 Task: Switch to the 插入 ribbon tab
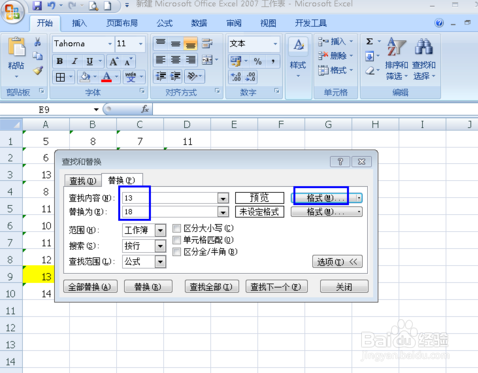(79, 23)
